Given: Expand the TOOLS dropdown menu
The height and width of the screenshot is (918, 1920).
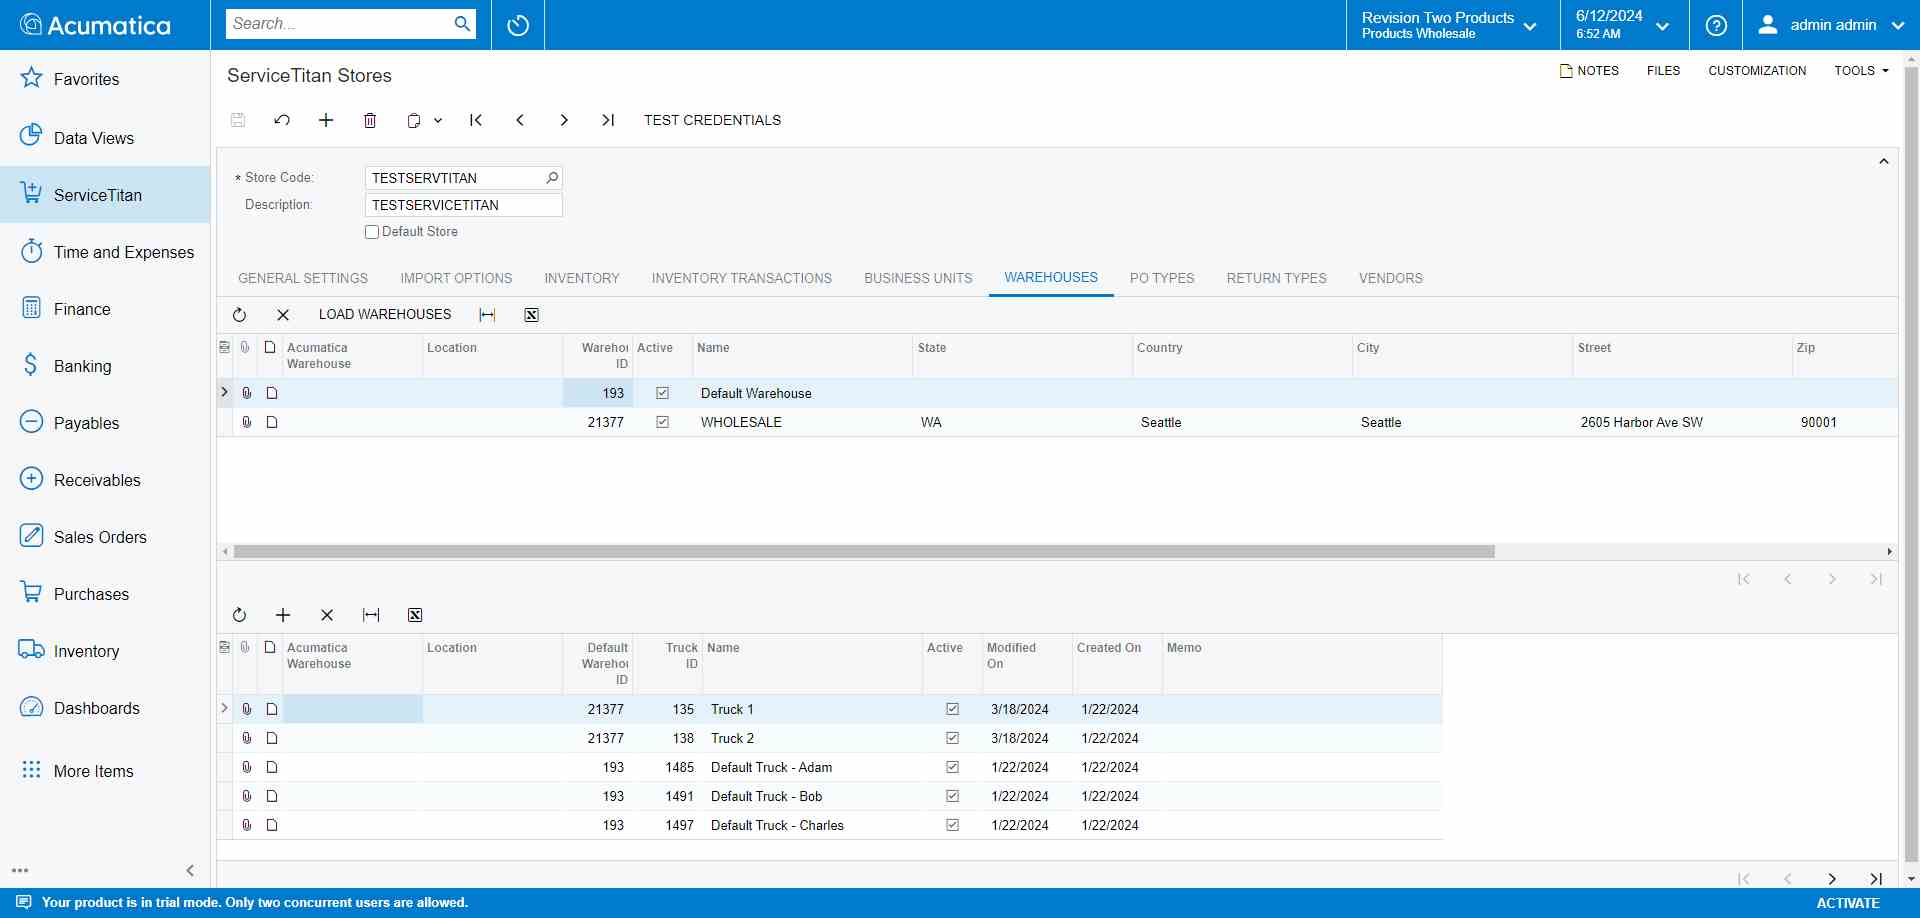Looking at the screenshot, I should [1861, 71].
